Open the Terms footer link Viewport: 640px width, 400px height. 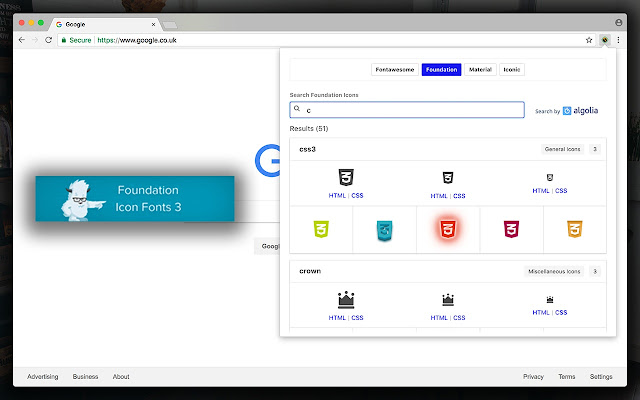pyautogui.click(x=567, y=377)
